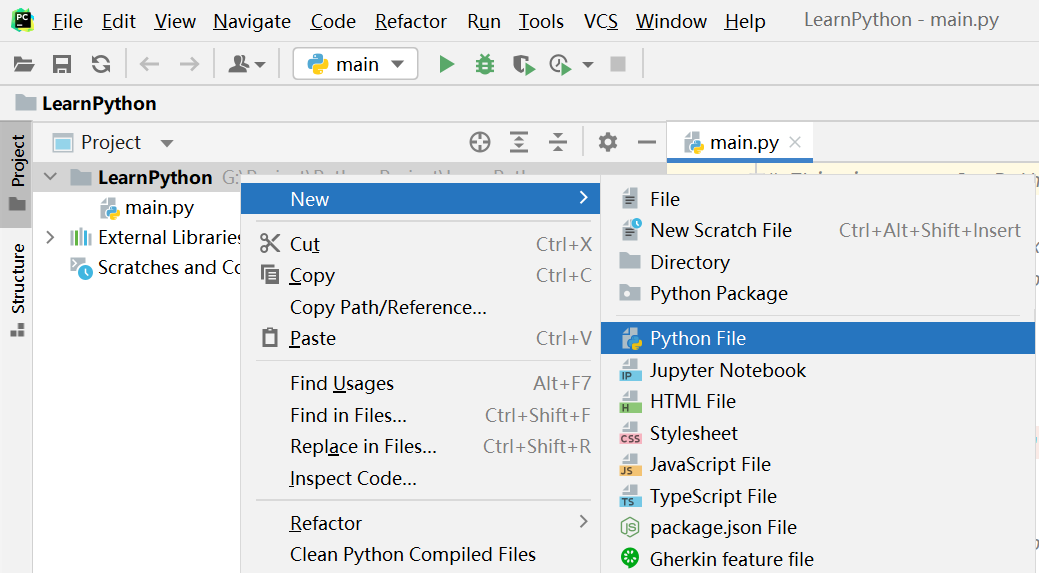Viewport: 1039px width, 573px height.
Task: Open the user account dropdown icon
Action: click(x=246, y=64)
